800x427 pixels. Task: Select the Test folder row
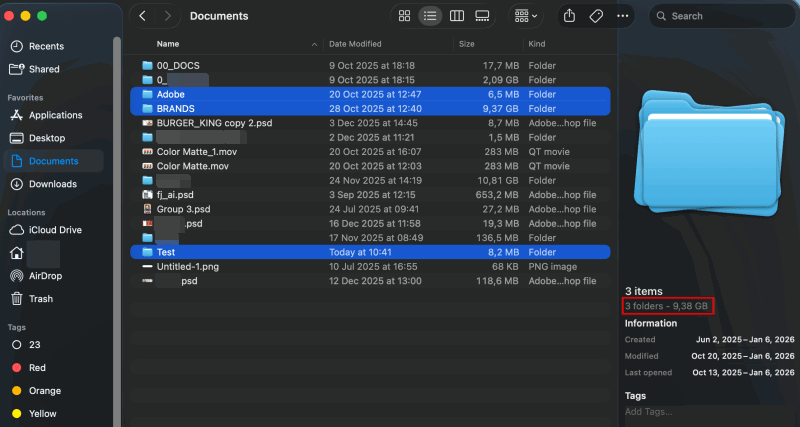[x=370, y=252]
